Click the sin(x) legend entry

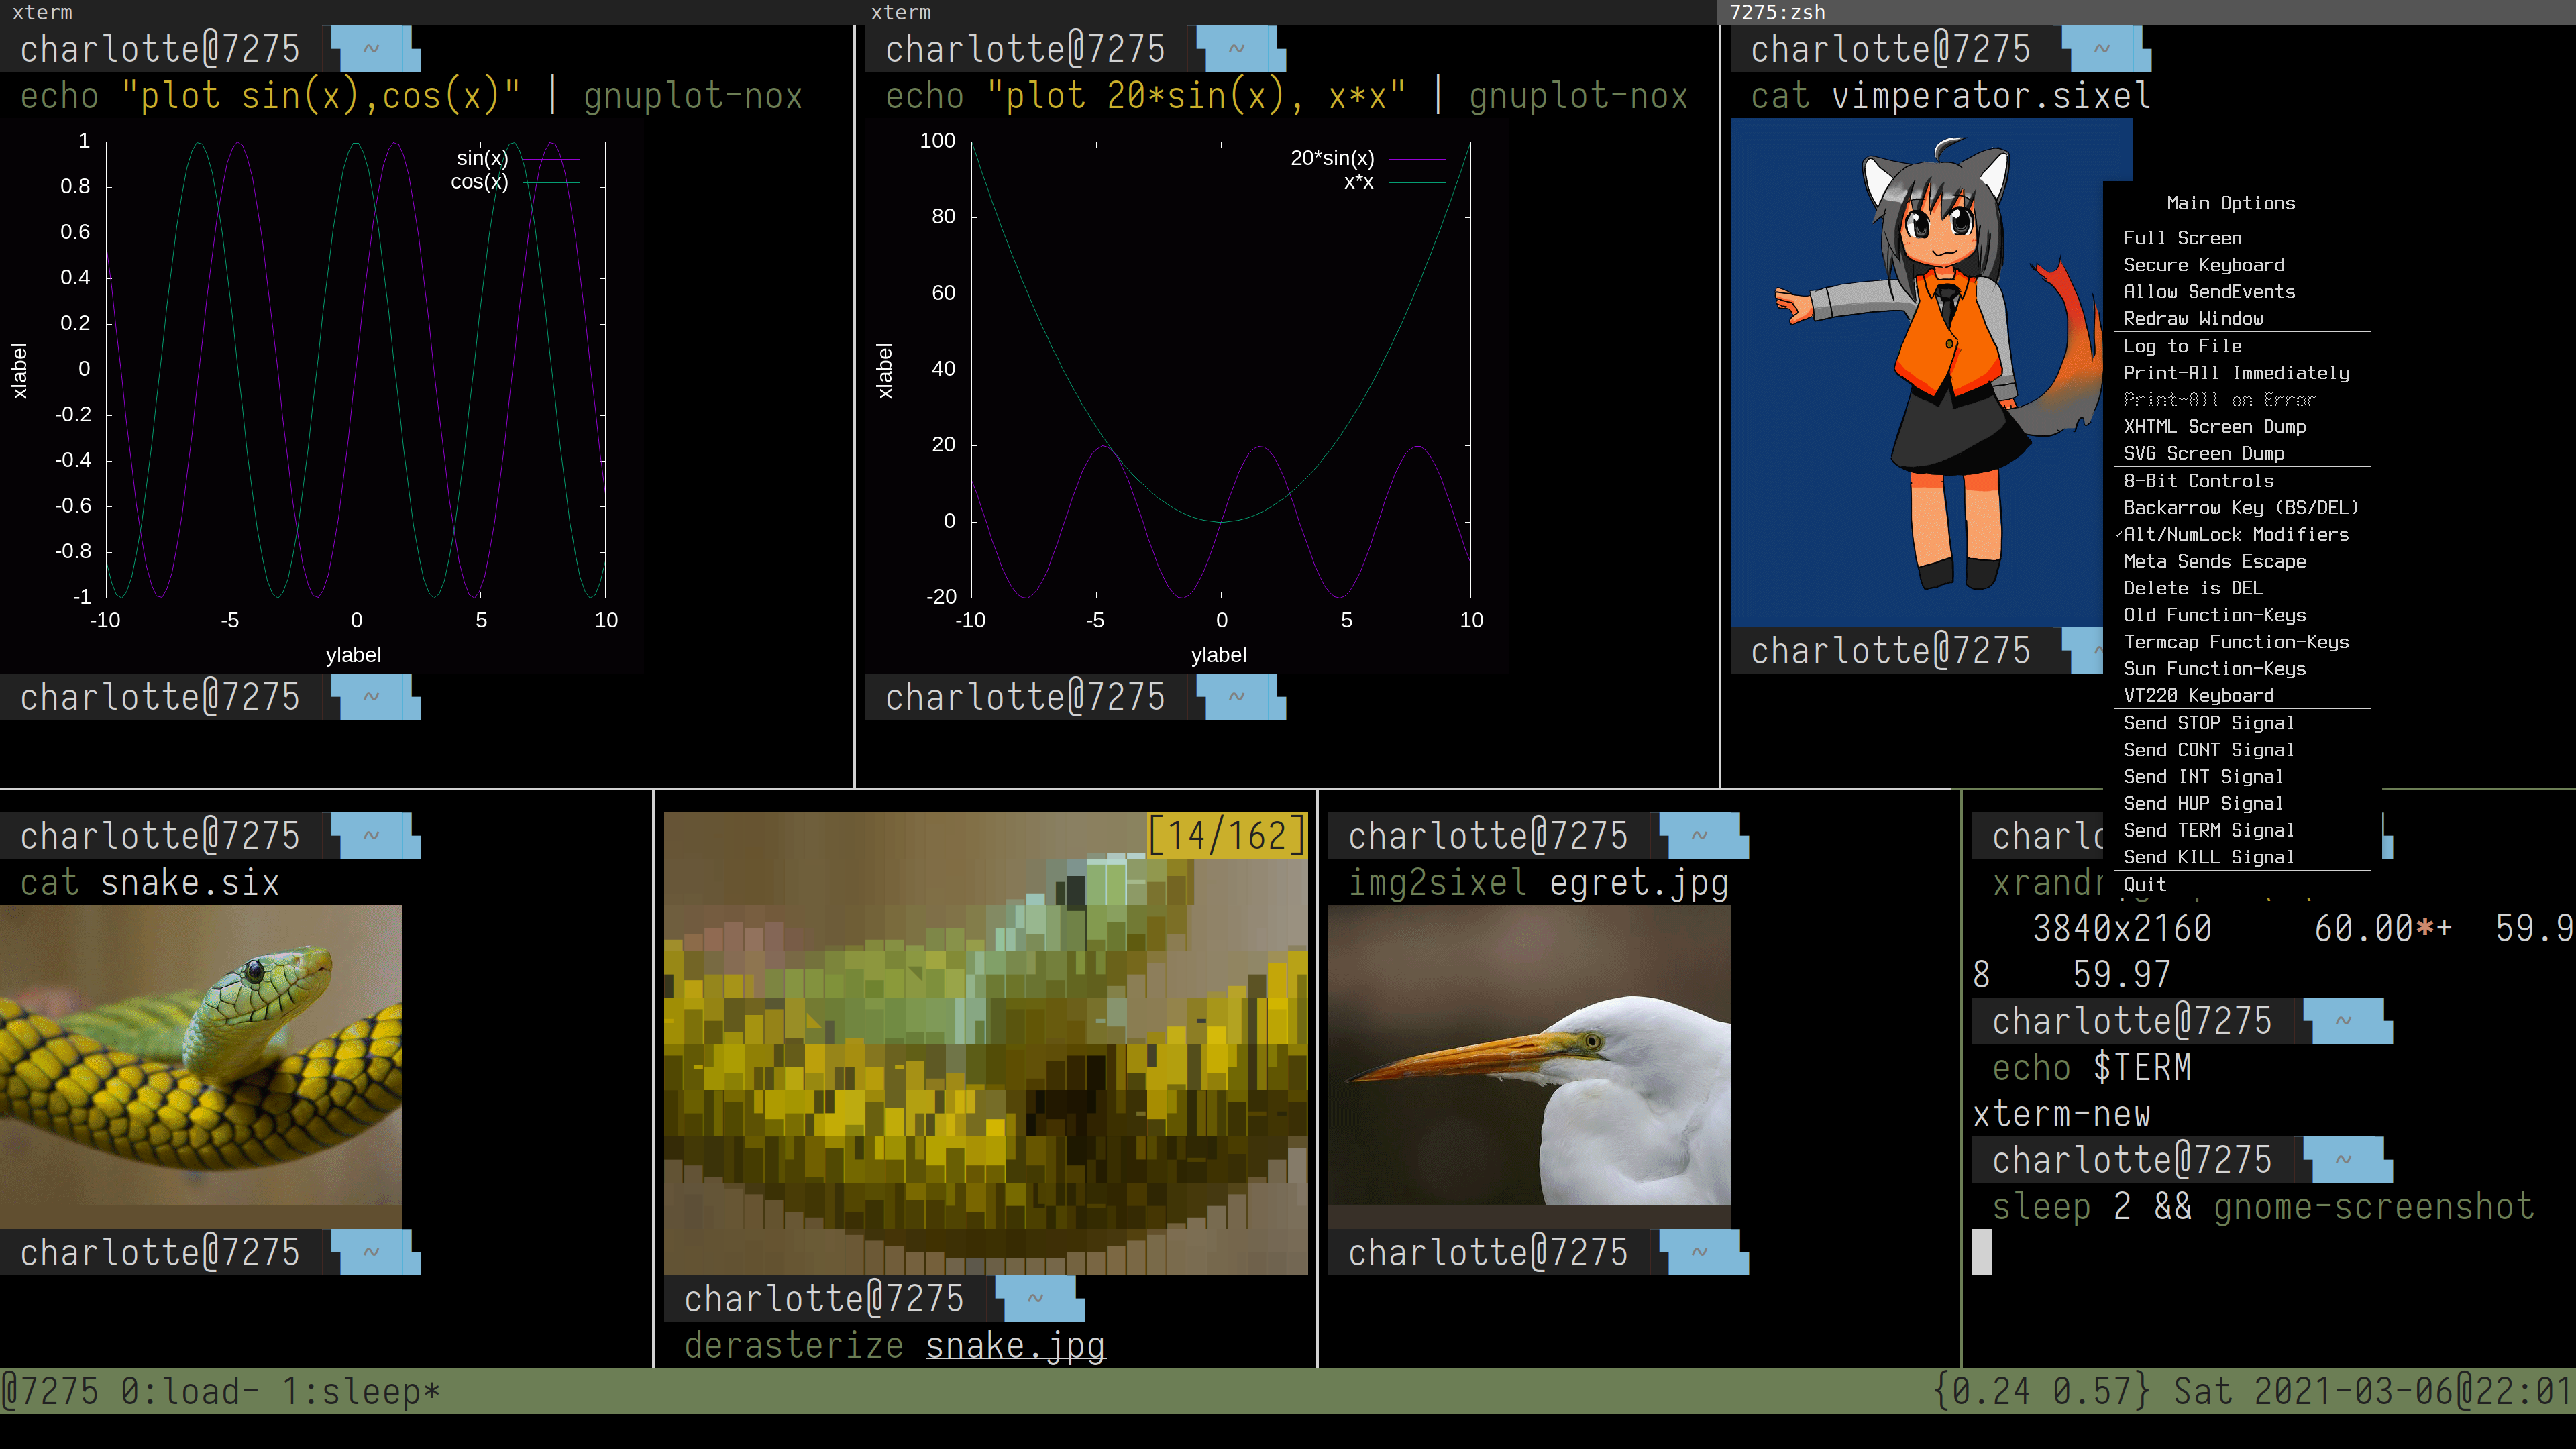482,158
